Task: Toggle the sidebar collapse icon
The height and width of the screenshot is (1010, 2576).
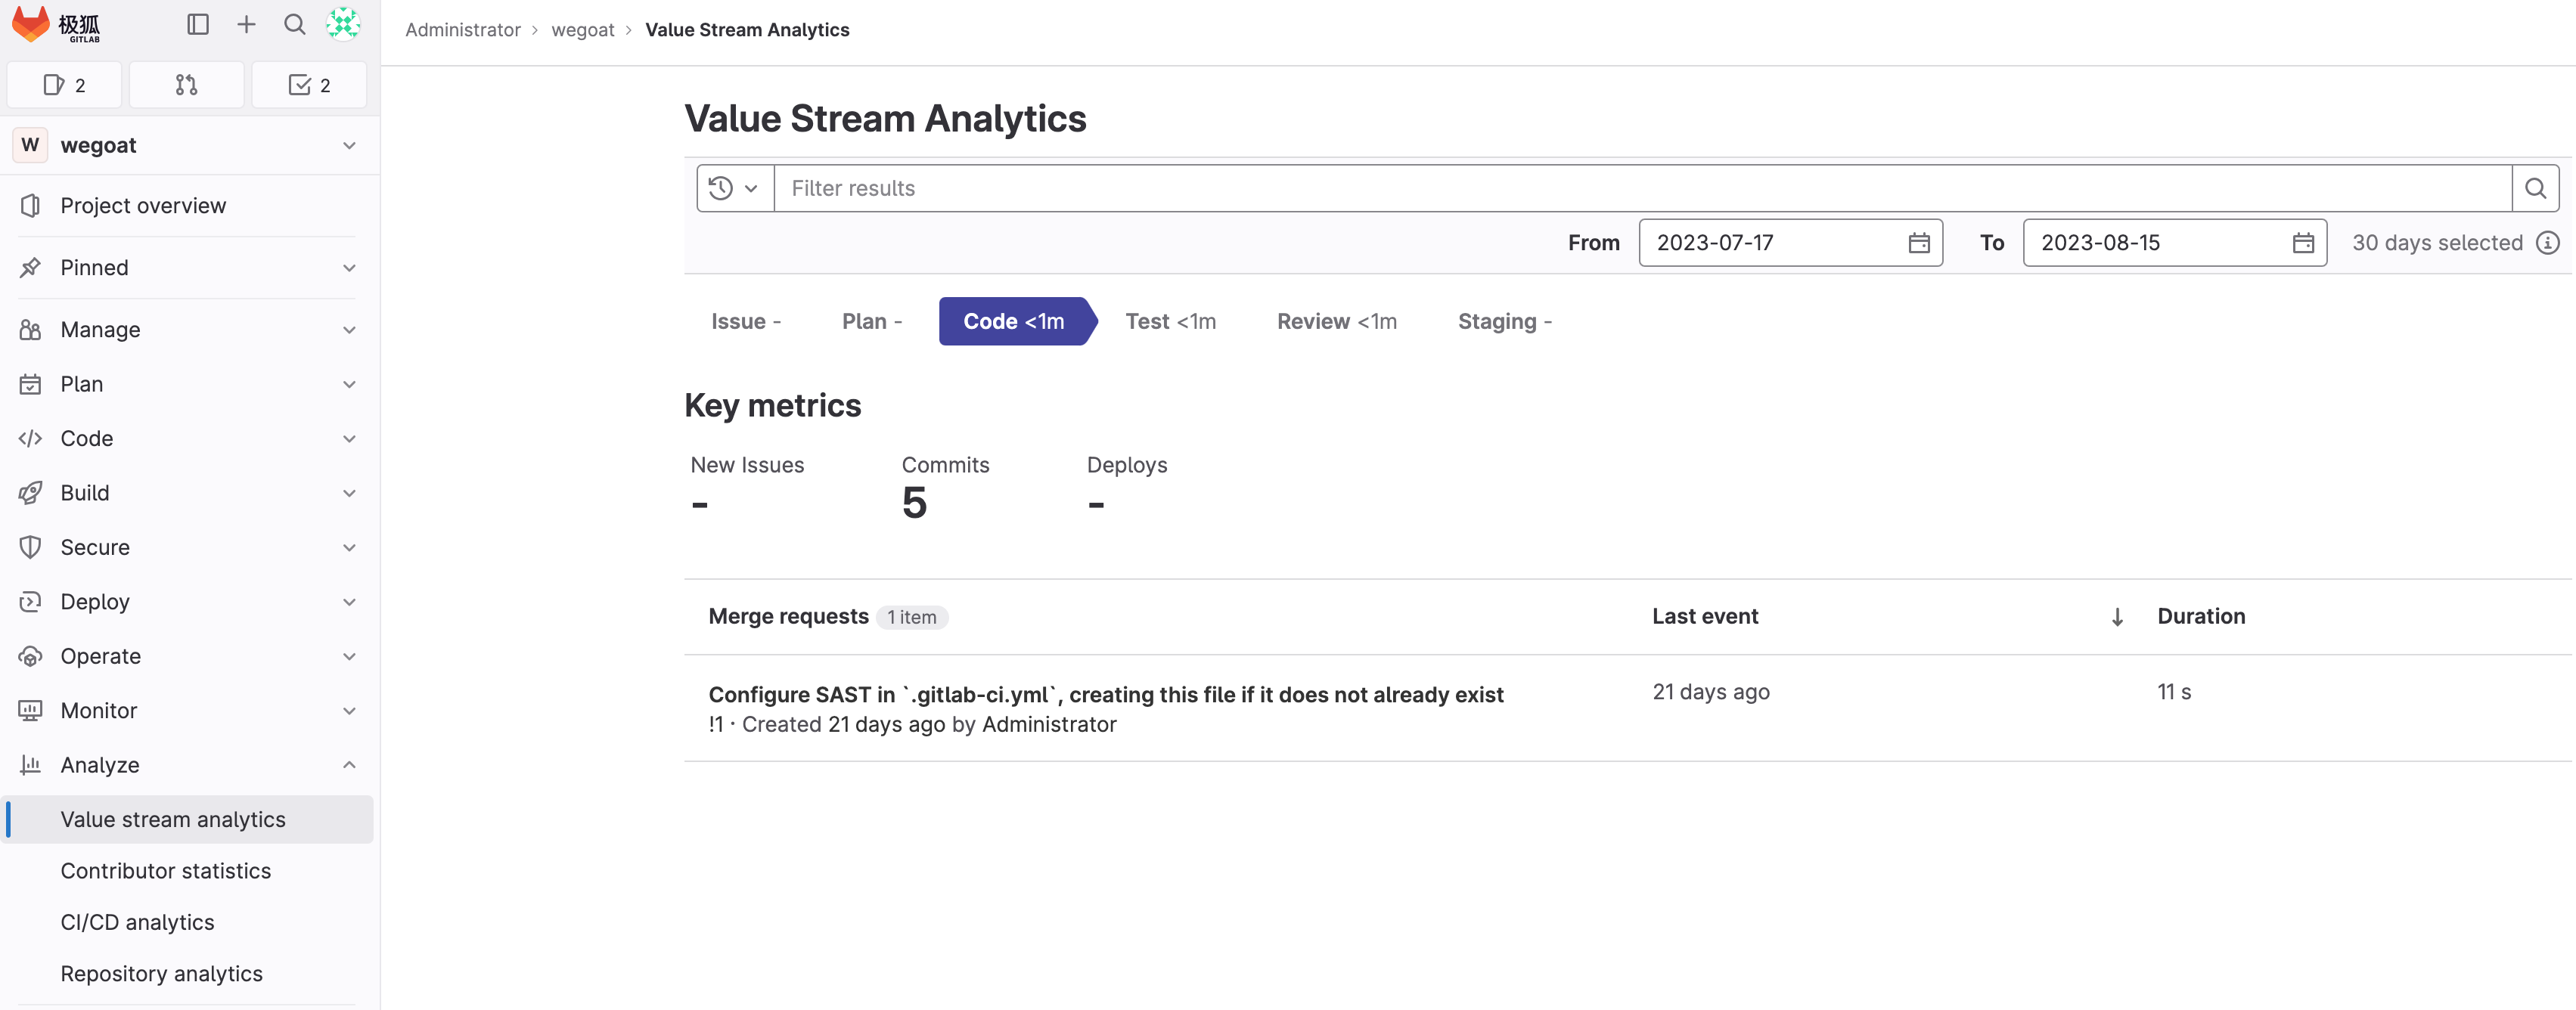Action: 198,24
